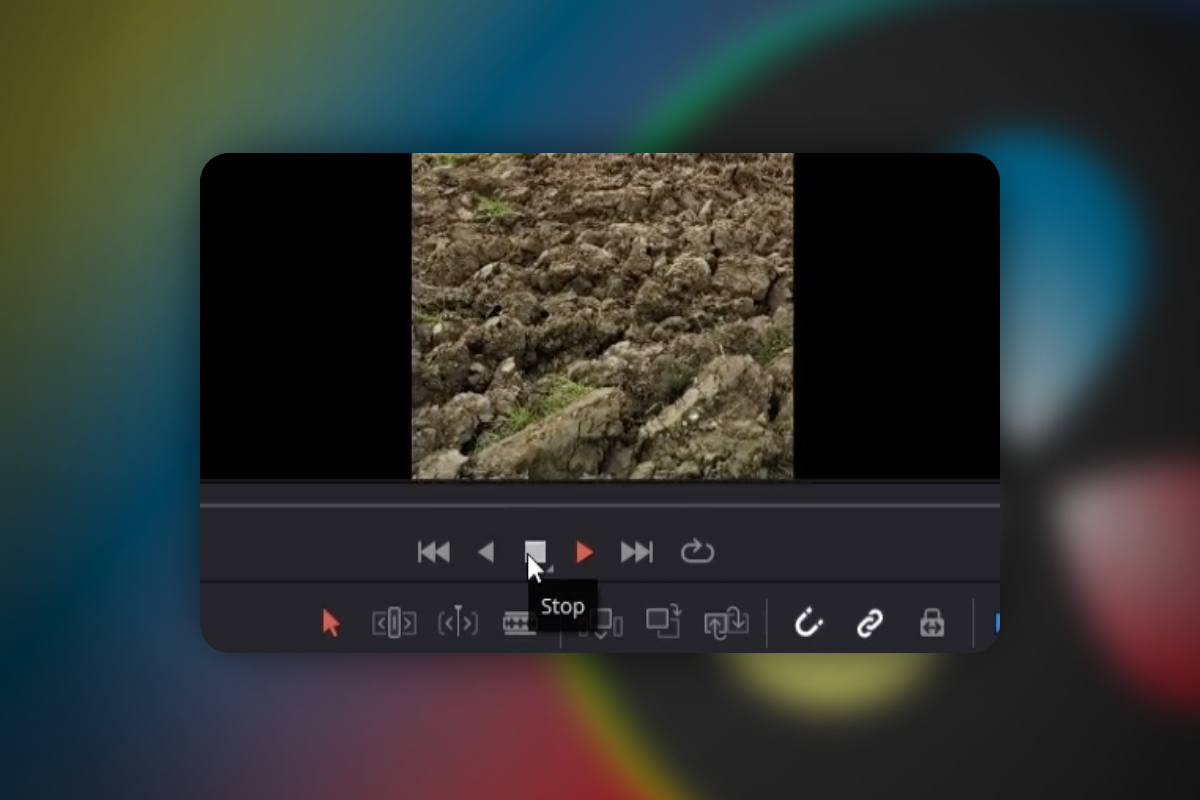This screenshot has height=800, width=1200.
Task: Click the Replace Clip icon
Action: (x=726, y=623)
